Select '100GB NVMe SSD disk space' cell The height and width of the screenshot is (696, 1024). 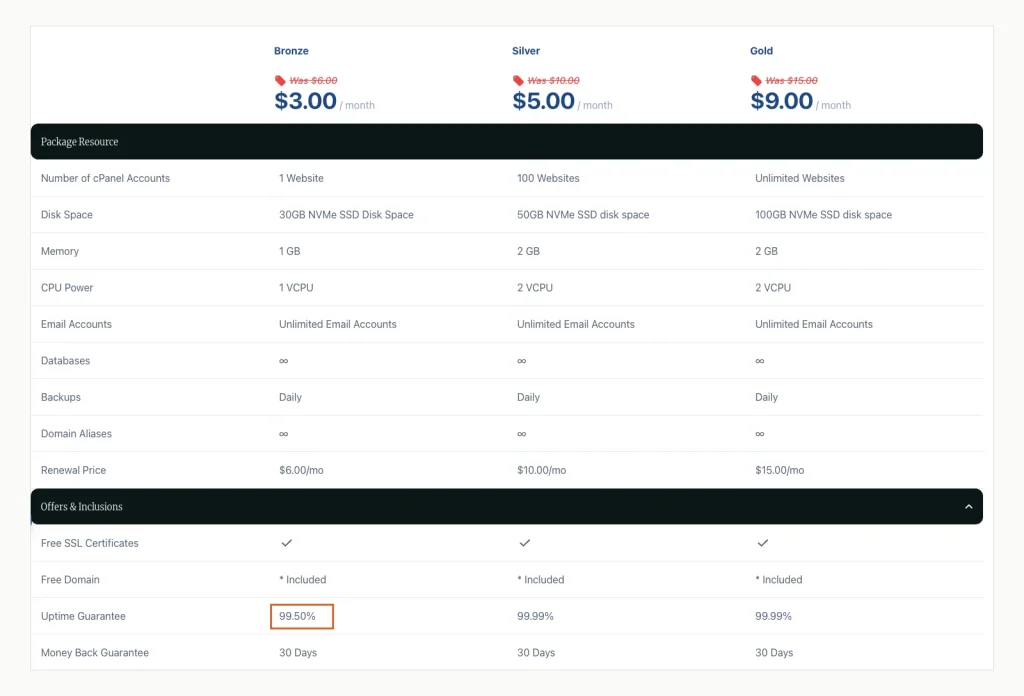point(824,215)
